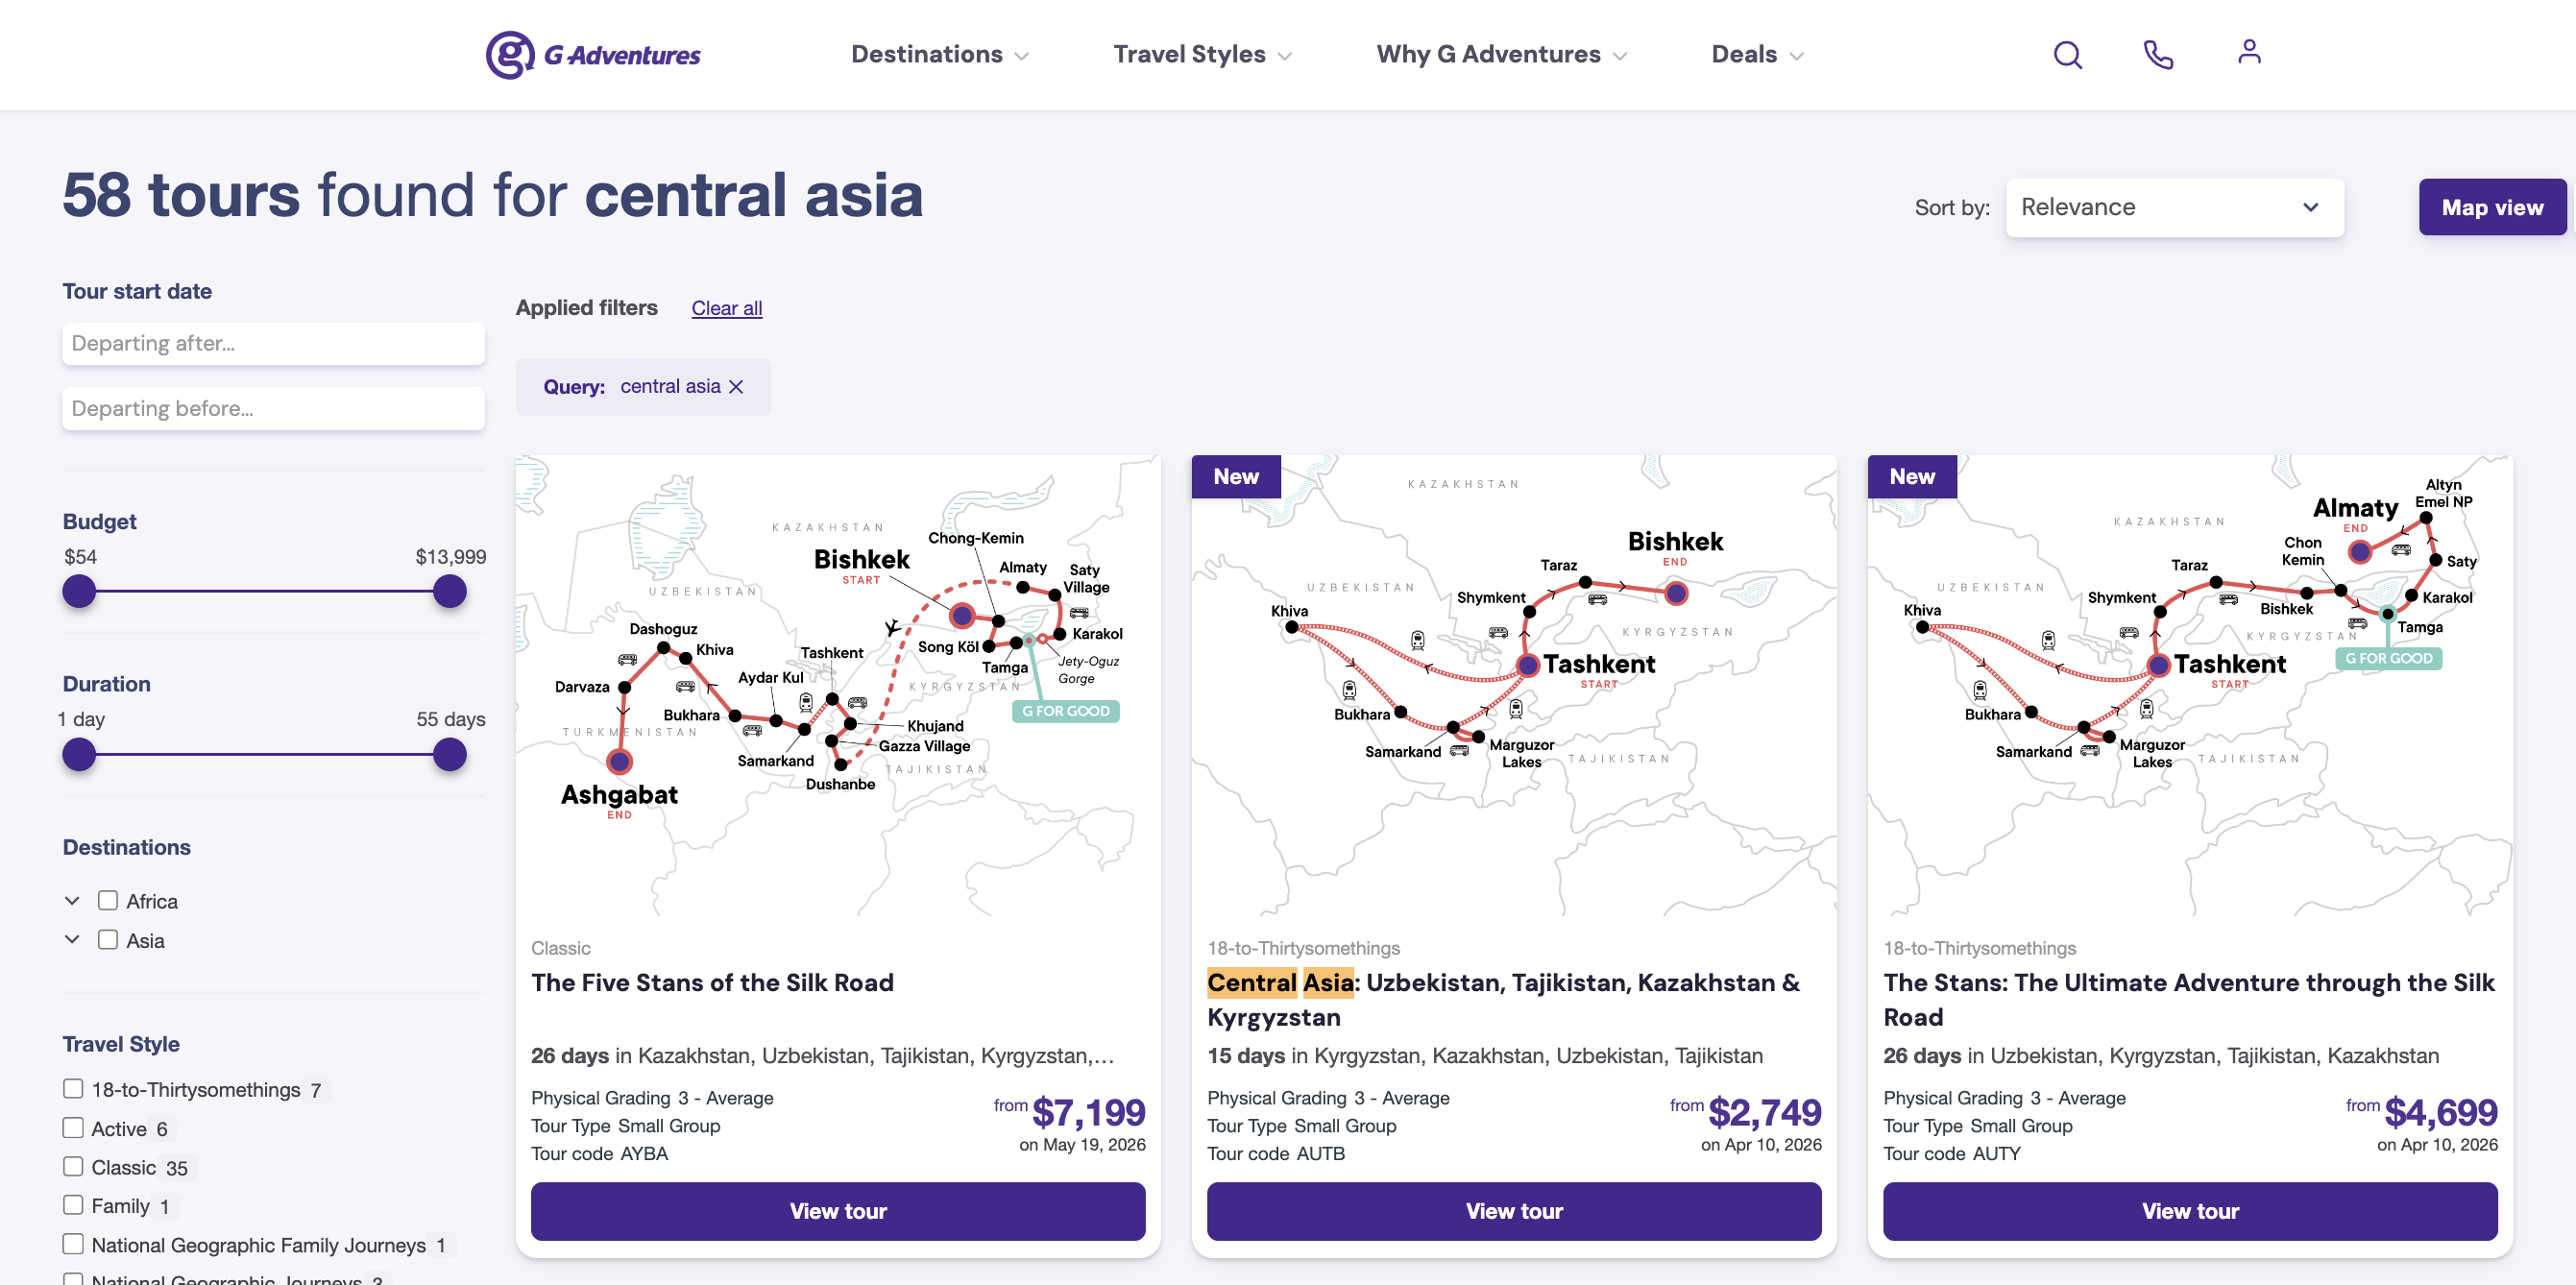
Task: Tick the Active travel style
Action: click(x=73, y=1128)
